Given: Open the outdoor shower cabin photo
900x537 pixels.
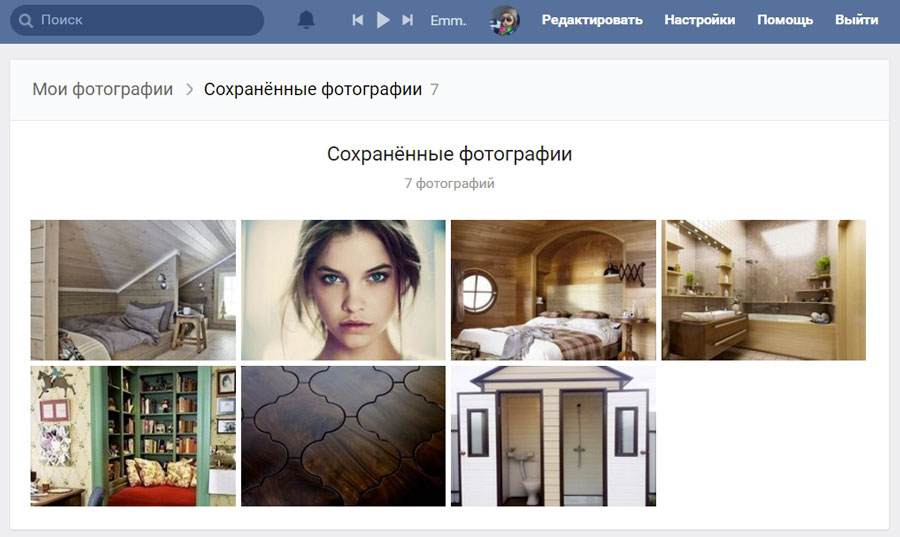Looking at the screenshot, I should (553, 436).
